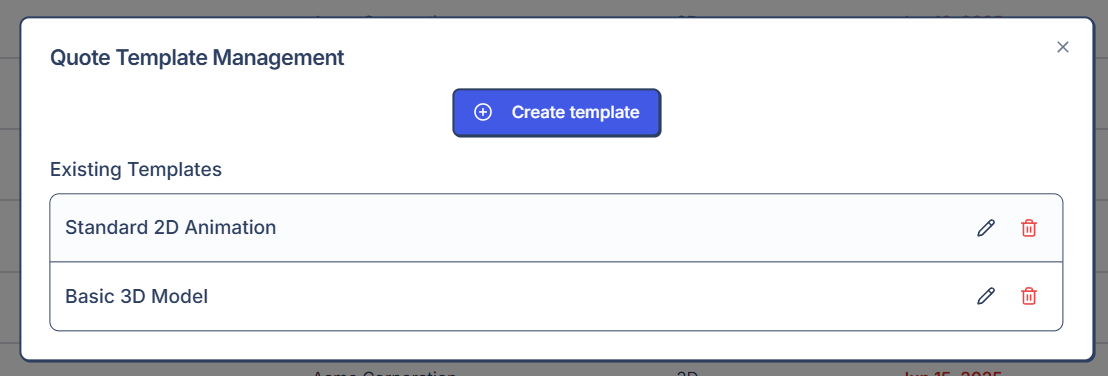Click the Create template button label
The height and width of the screenshot is (376, 1108).
click(575, 112)
